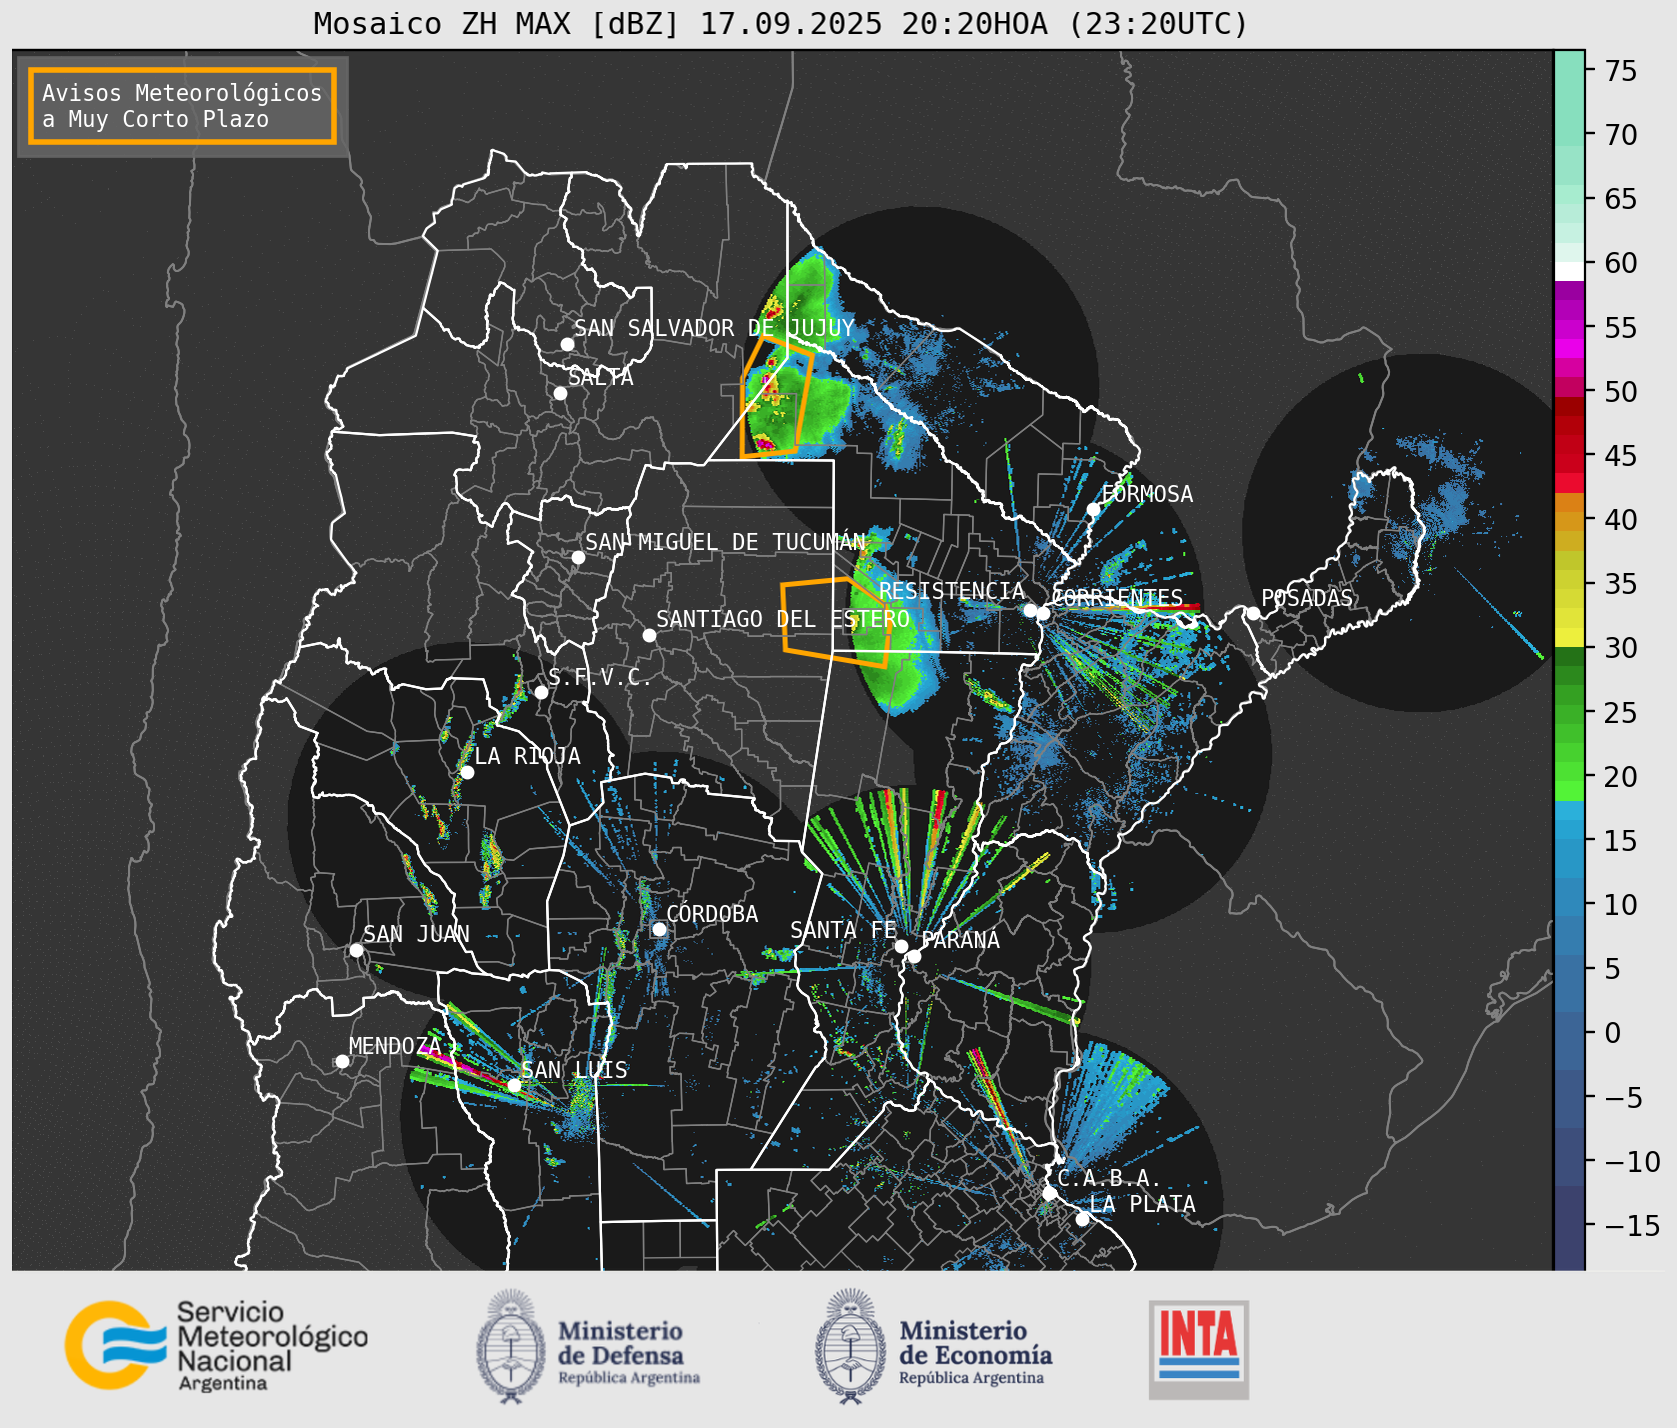
Task: Click the POSADAS city label
Action: [1307, 598]
